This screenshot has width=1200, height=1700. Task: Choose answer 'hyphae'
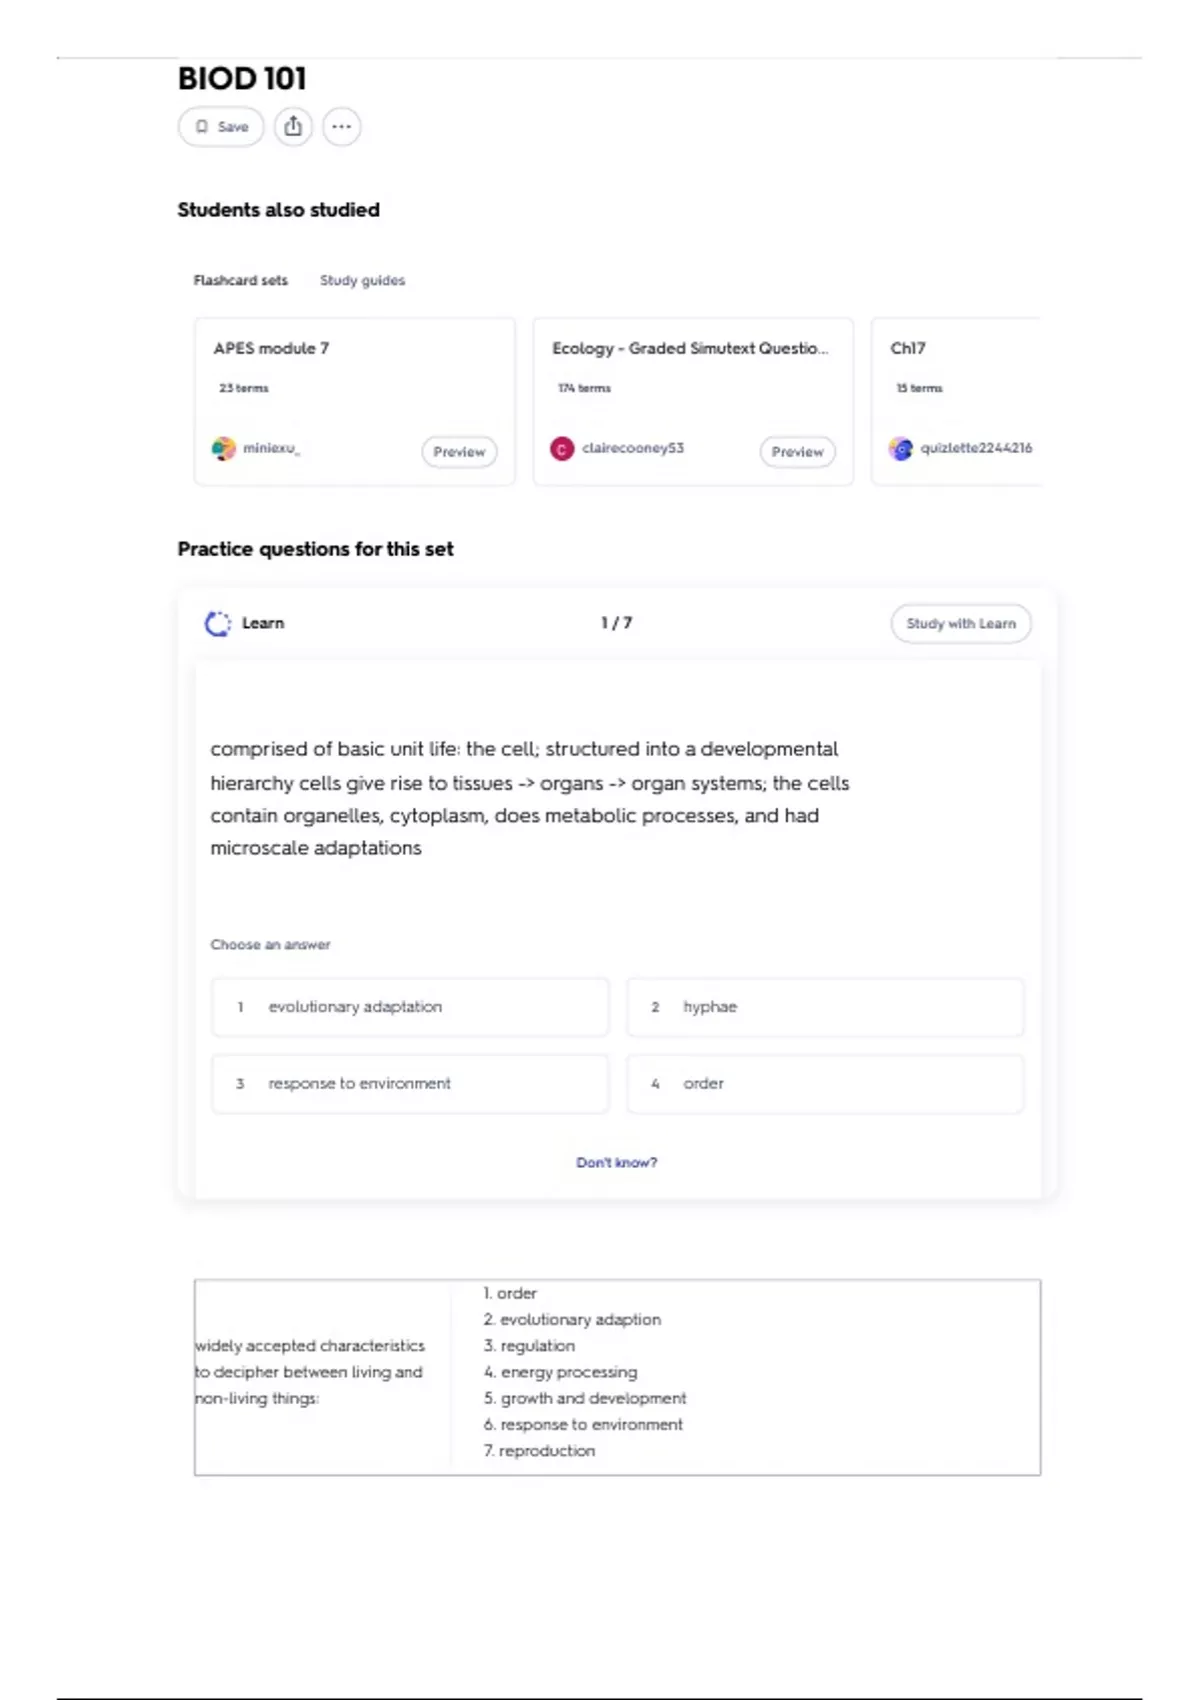(x=825, y=1007)
